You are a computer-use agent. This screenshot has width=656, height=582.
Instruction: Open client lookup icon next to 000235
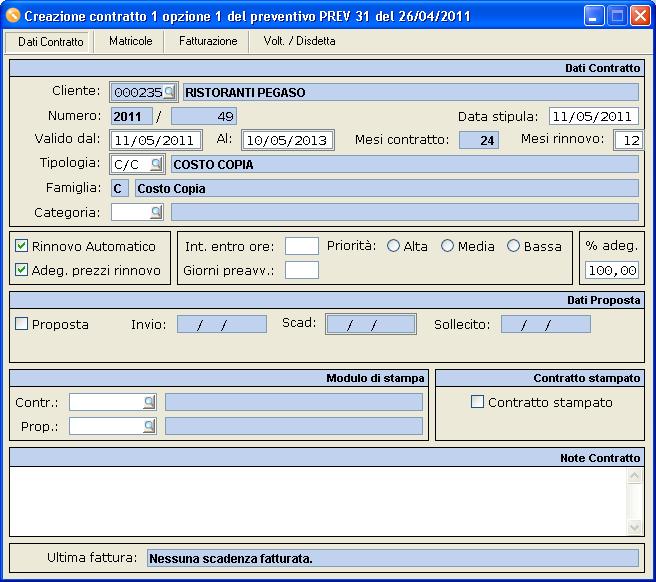(169, 92)
